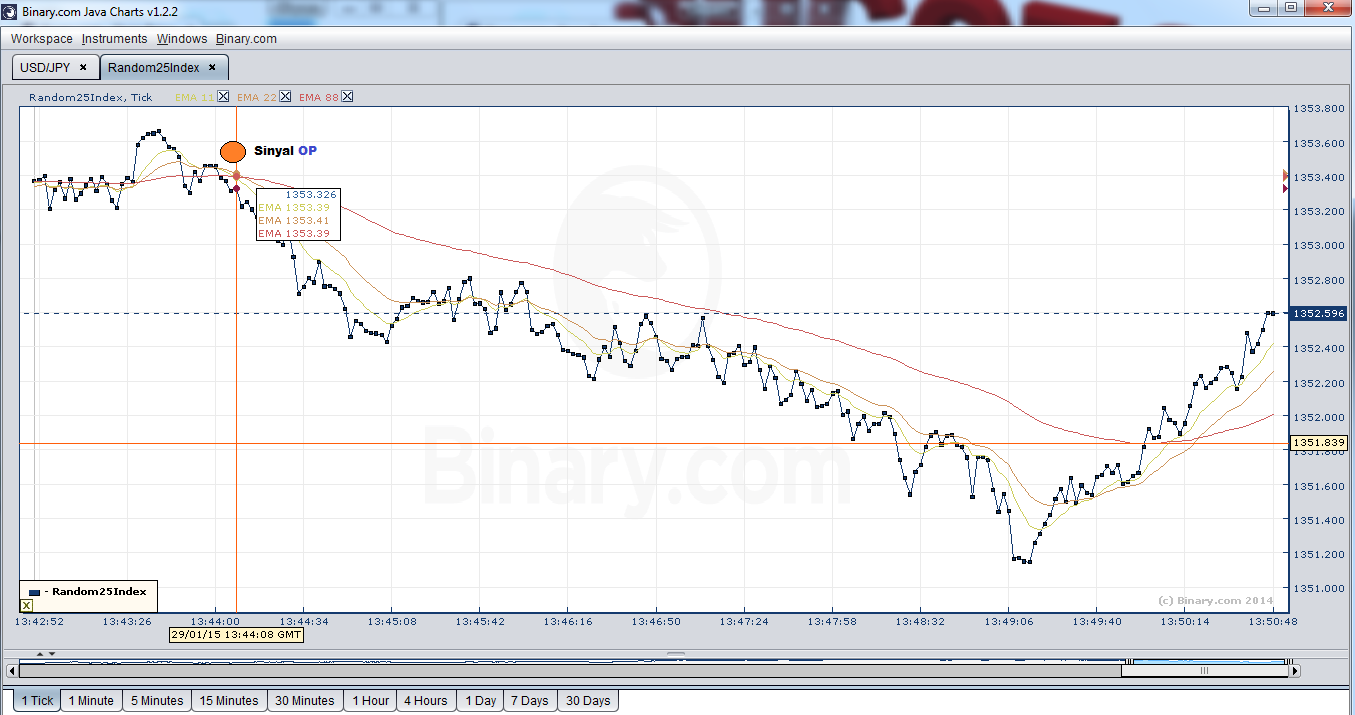Image resolution: width=1355 pixels, height=715 pixels.
Task: Click the (c) Binary.com 2014 copyright text
Action: click(1215, 601)
